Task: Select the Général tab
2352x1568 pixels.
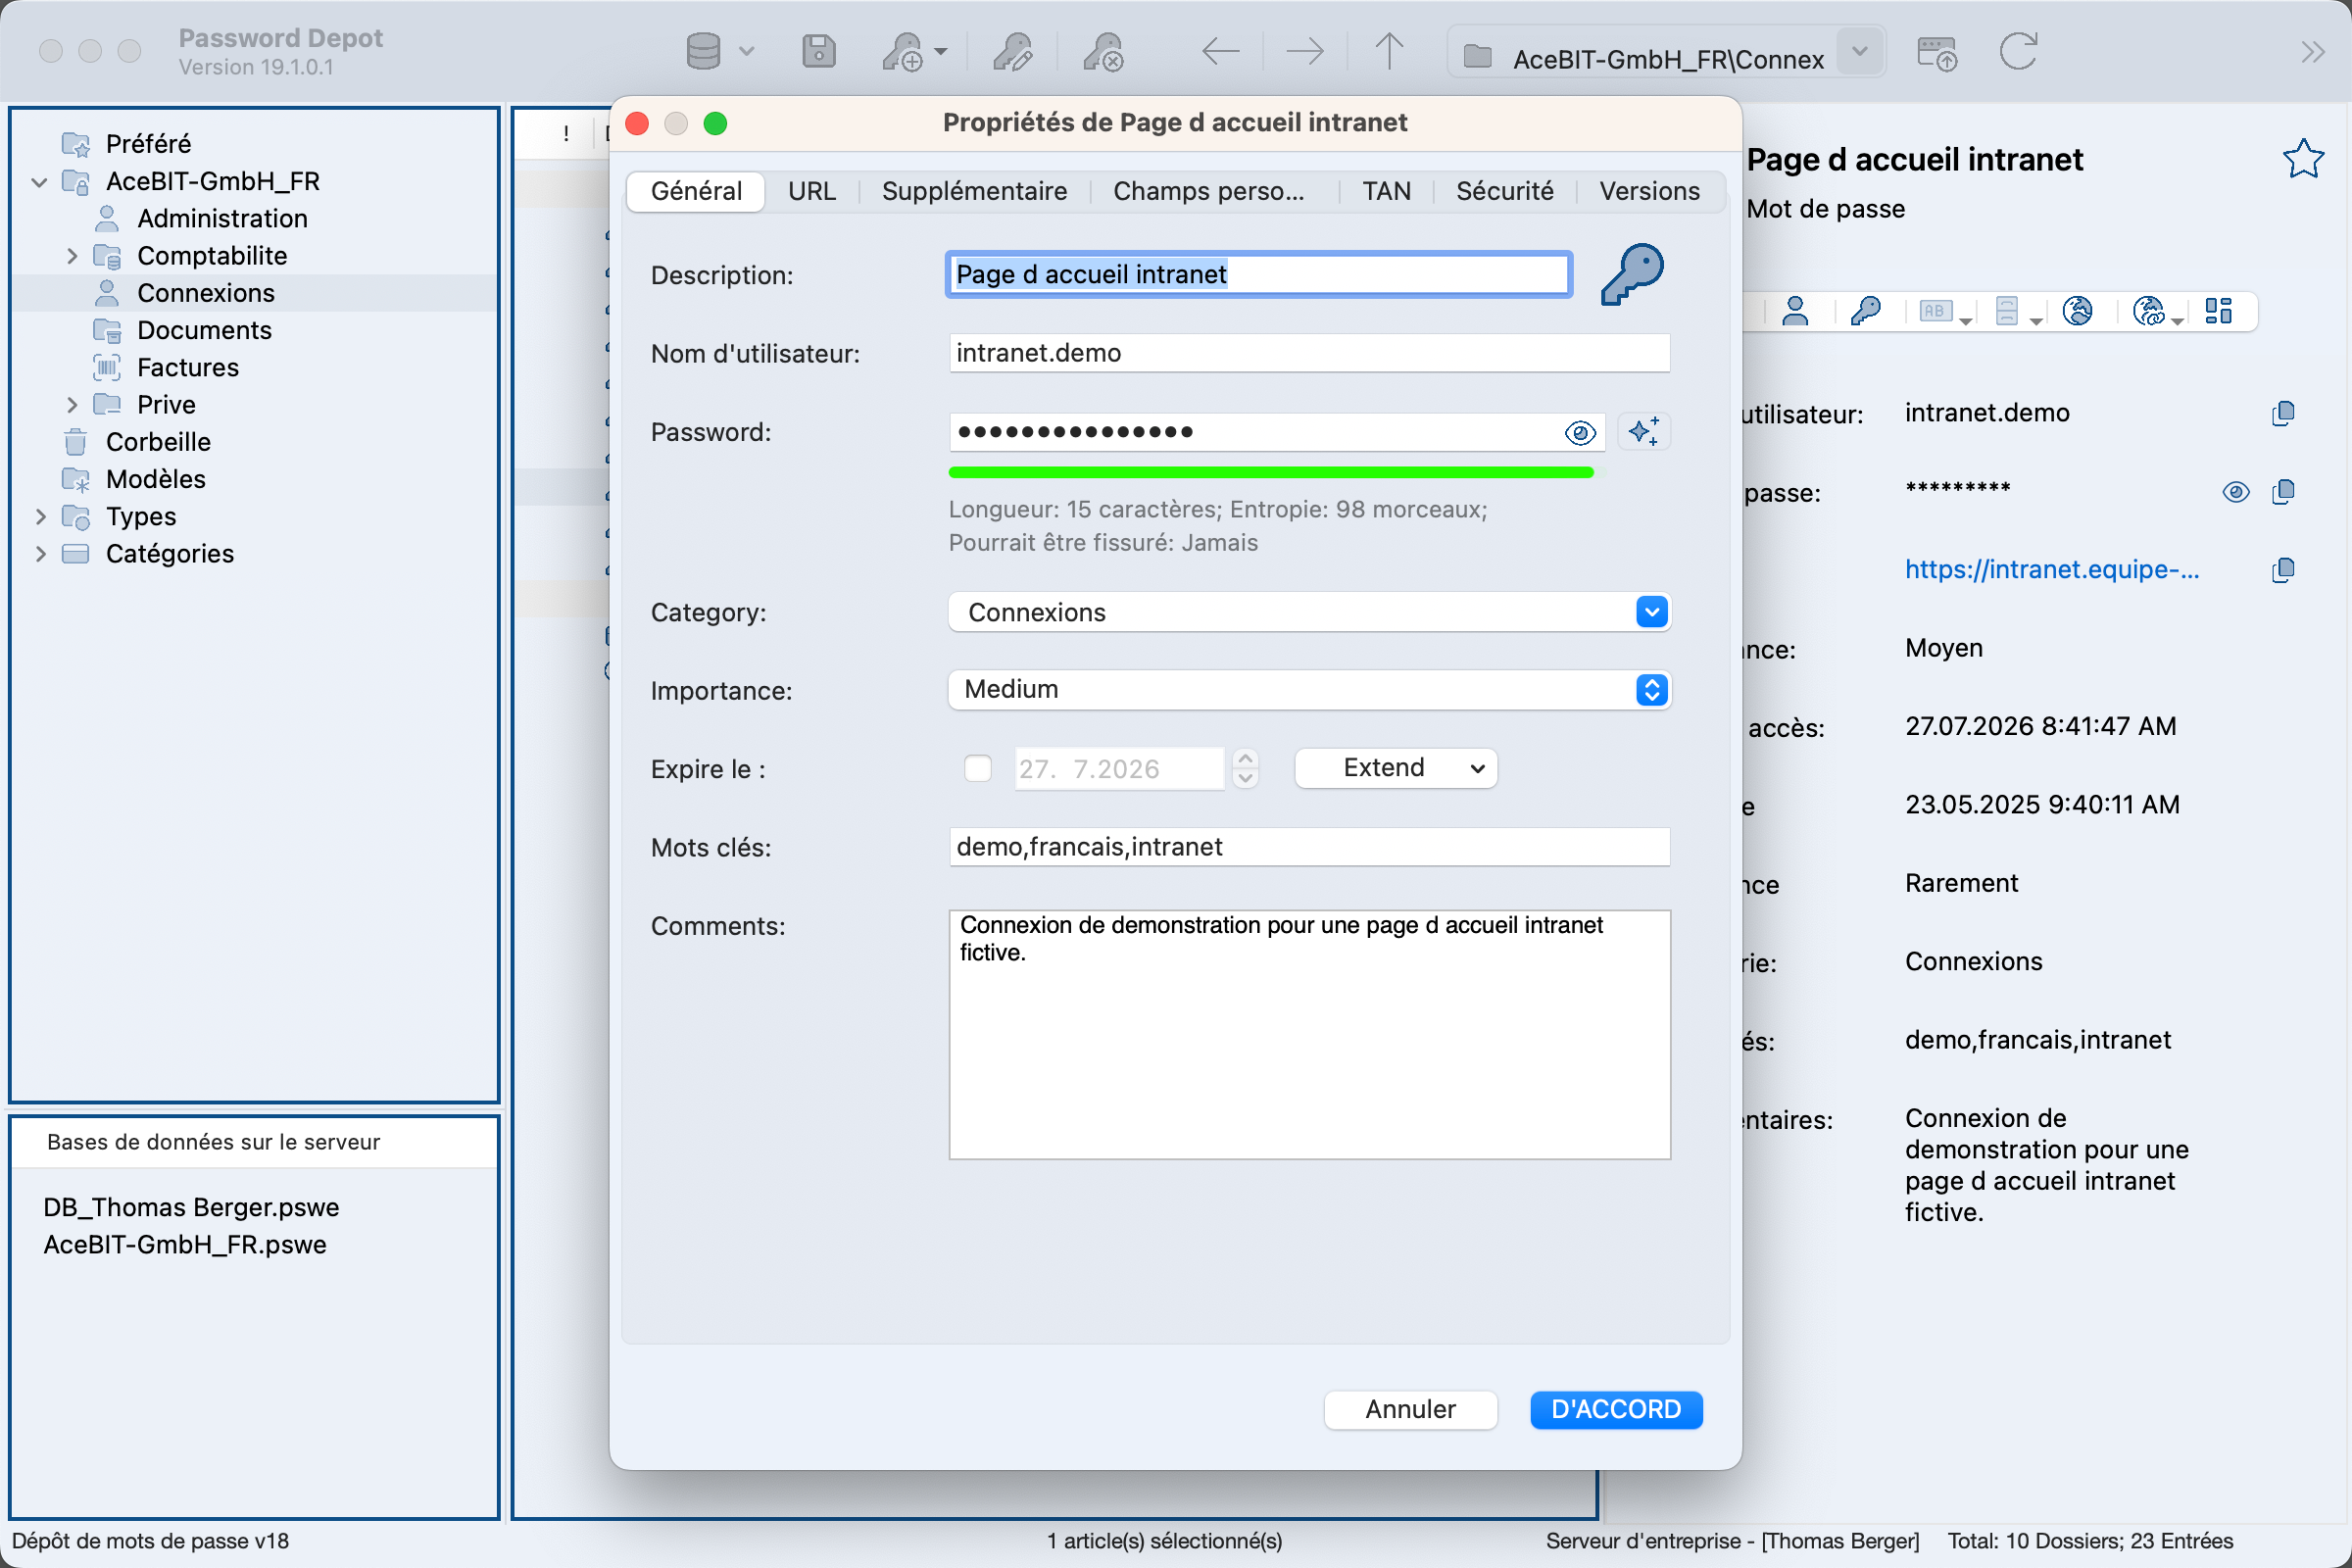Action: pos(696,191)
